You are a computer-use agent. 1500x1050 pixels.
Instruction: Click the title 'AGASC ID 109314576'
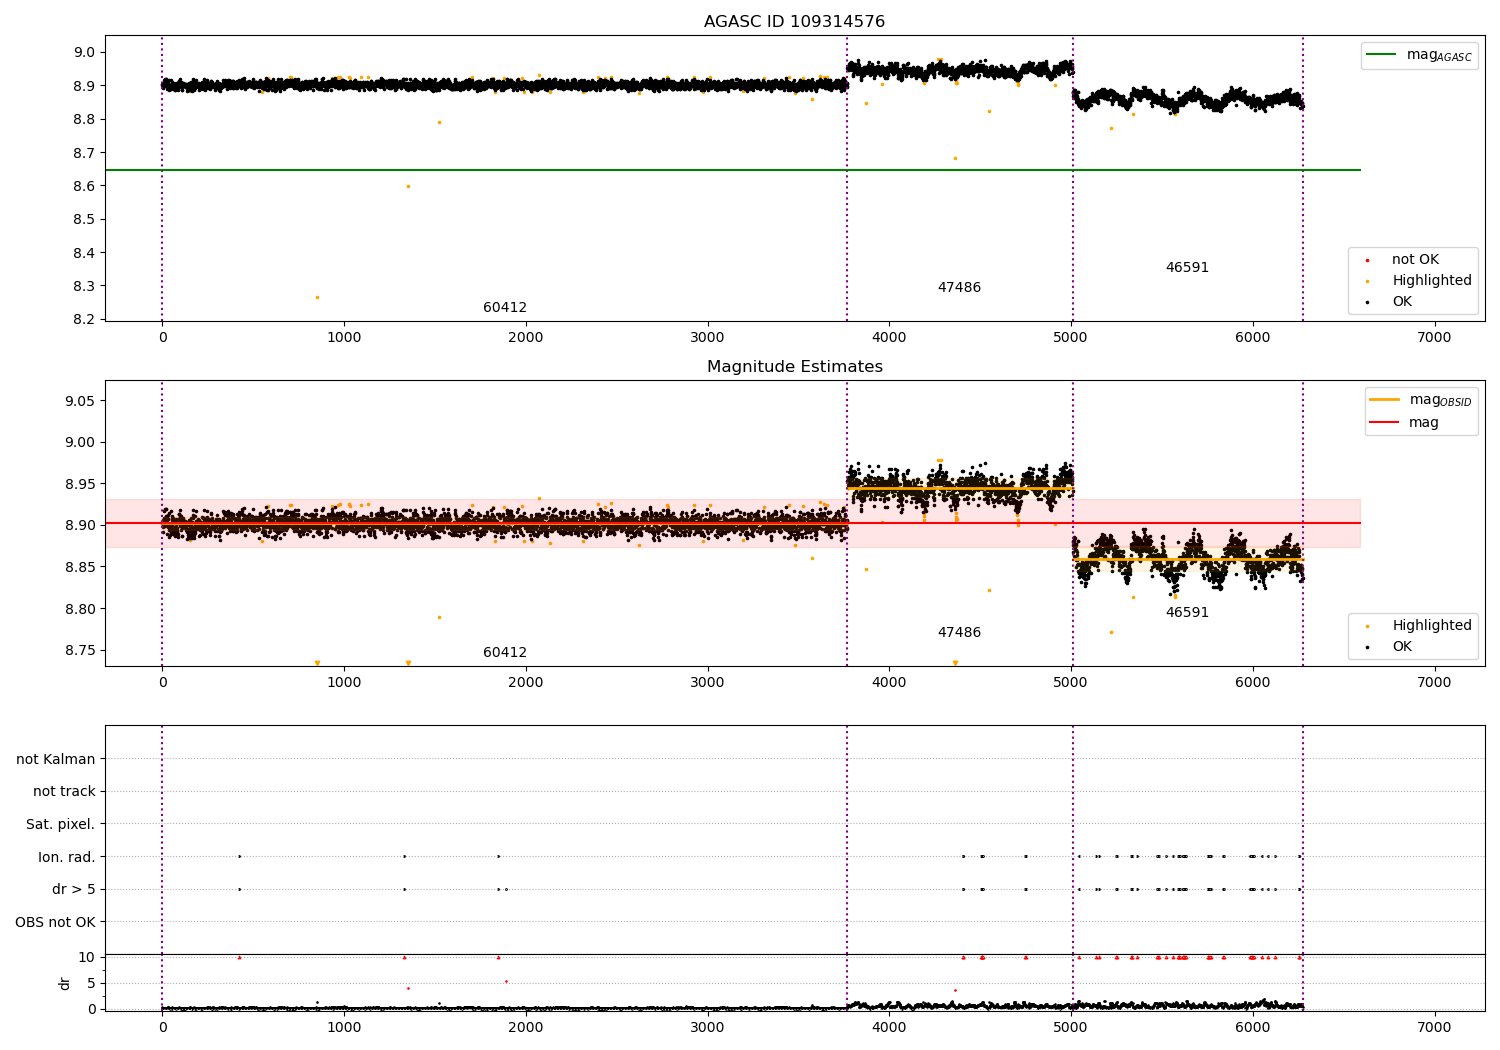tap(794, 22)
